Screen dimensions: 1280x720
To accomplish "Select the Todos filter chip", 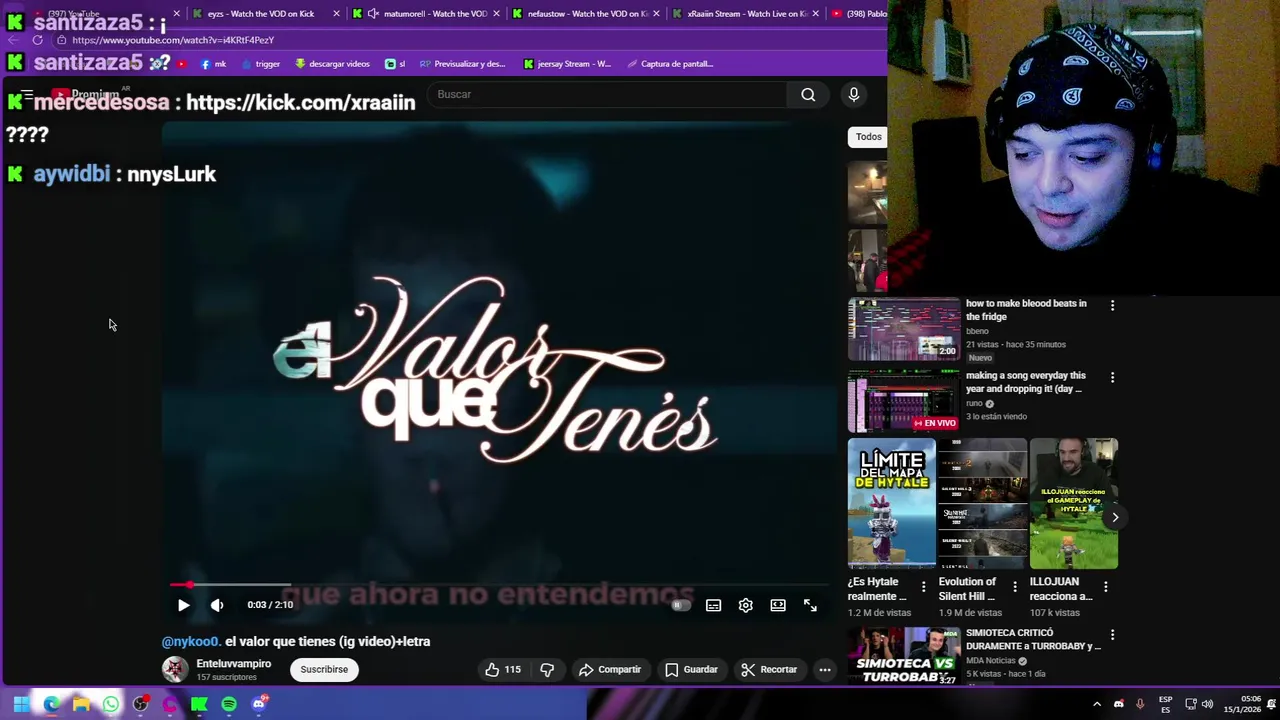I will 868,137.
